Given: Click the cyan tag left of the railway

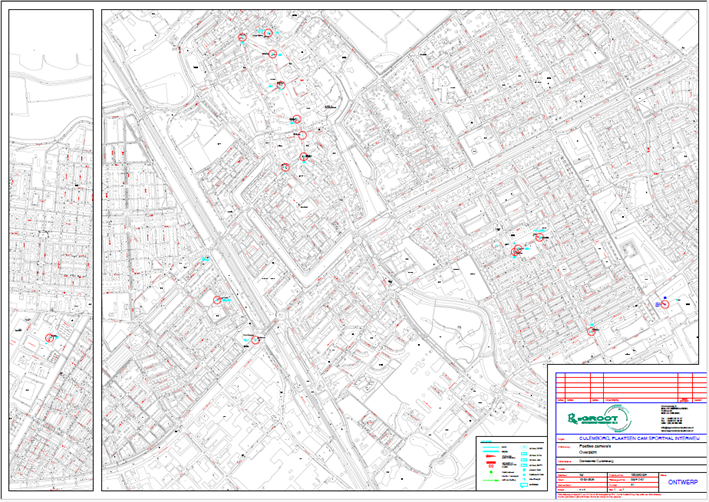Looking at the screenshot, I should 206,260.
